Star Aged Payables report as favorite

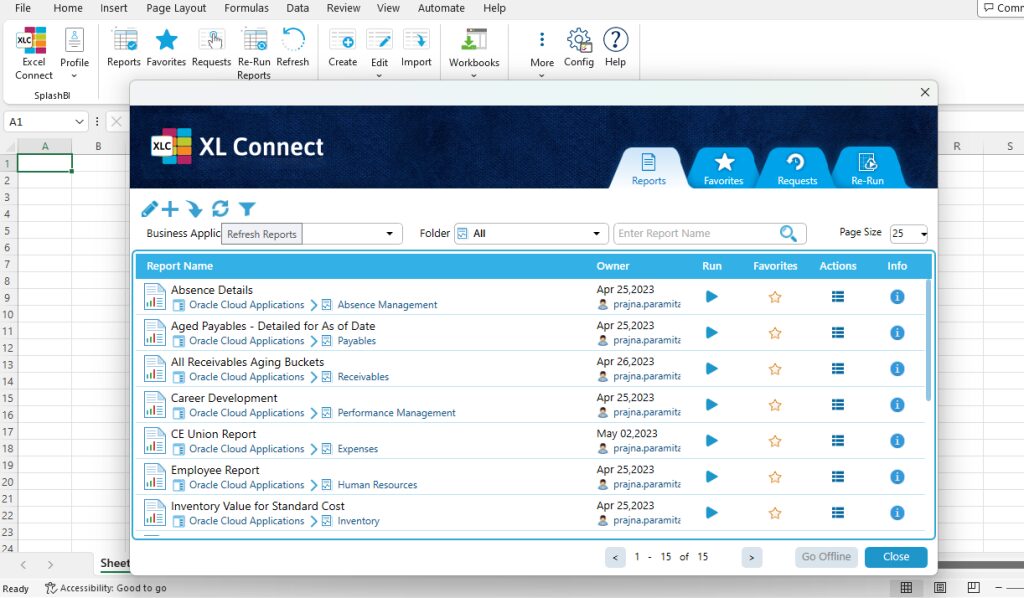(774, 333)
